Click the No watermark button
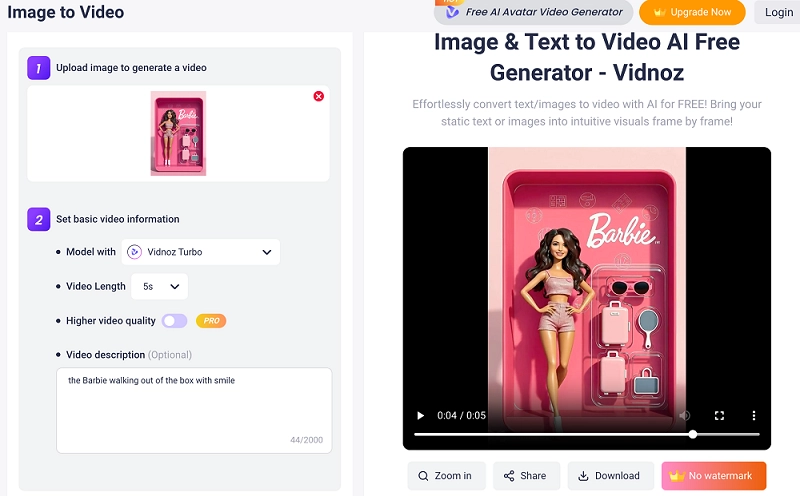The height and width of the screenshot is (496, 800). 714,476
